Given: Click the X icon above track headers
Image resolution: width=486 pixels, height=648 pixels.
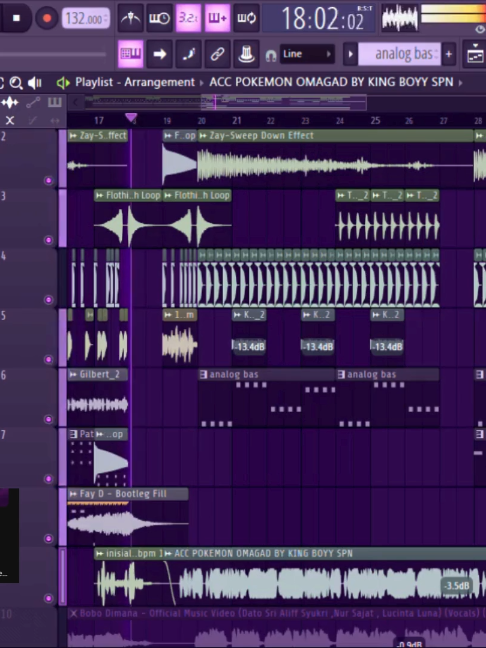Looking at the screenshot, I should [10, 121].
